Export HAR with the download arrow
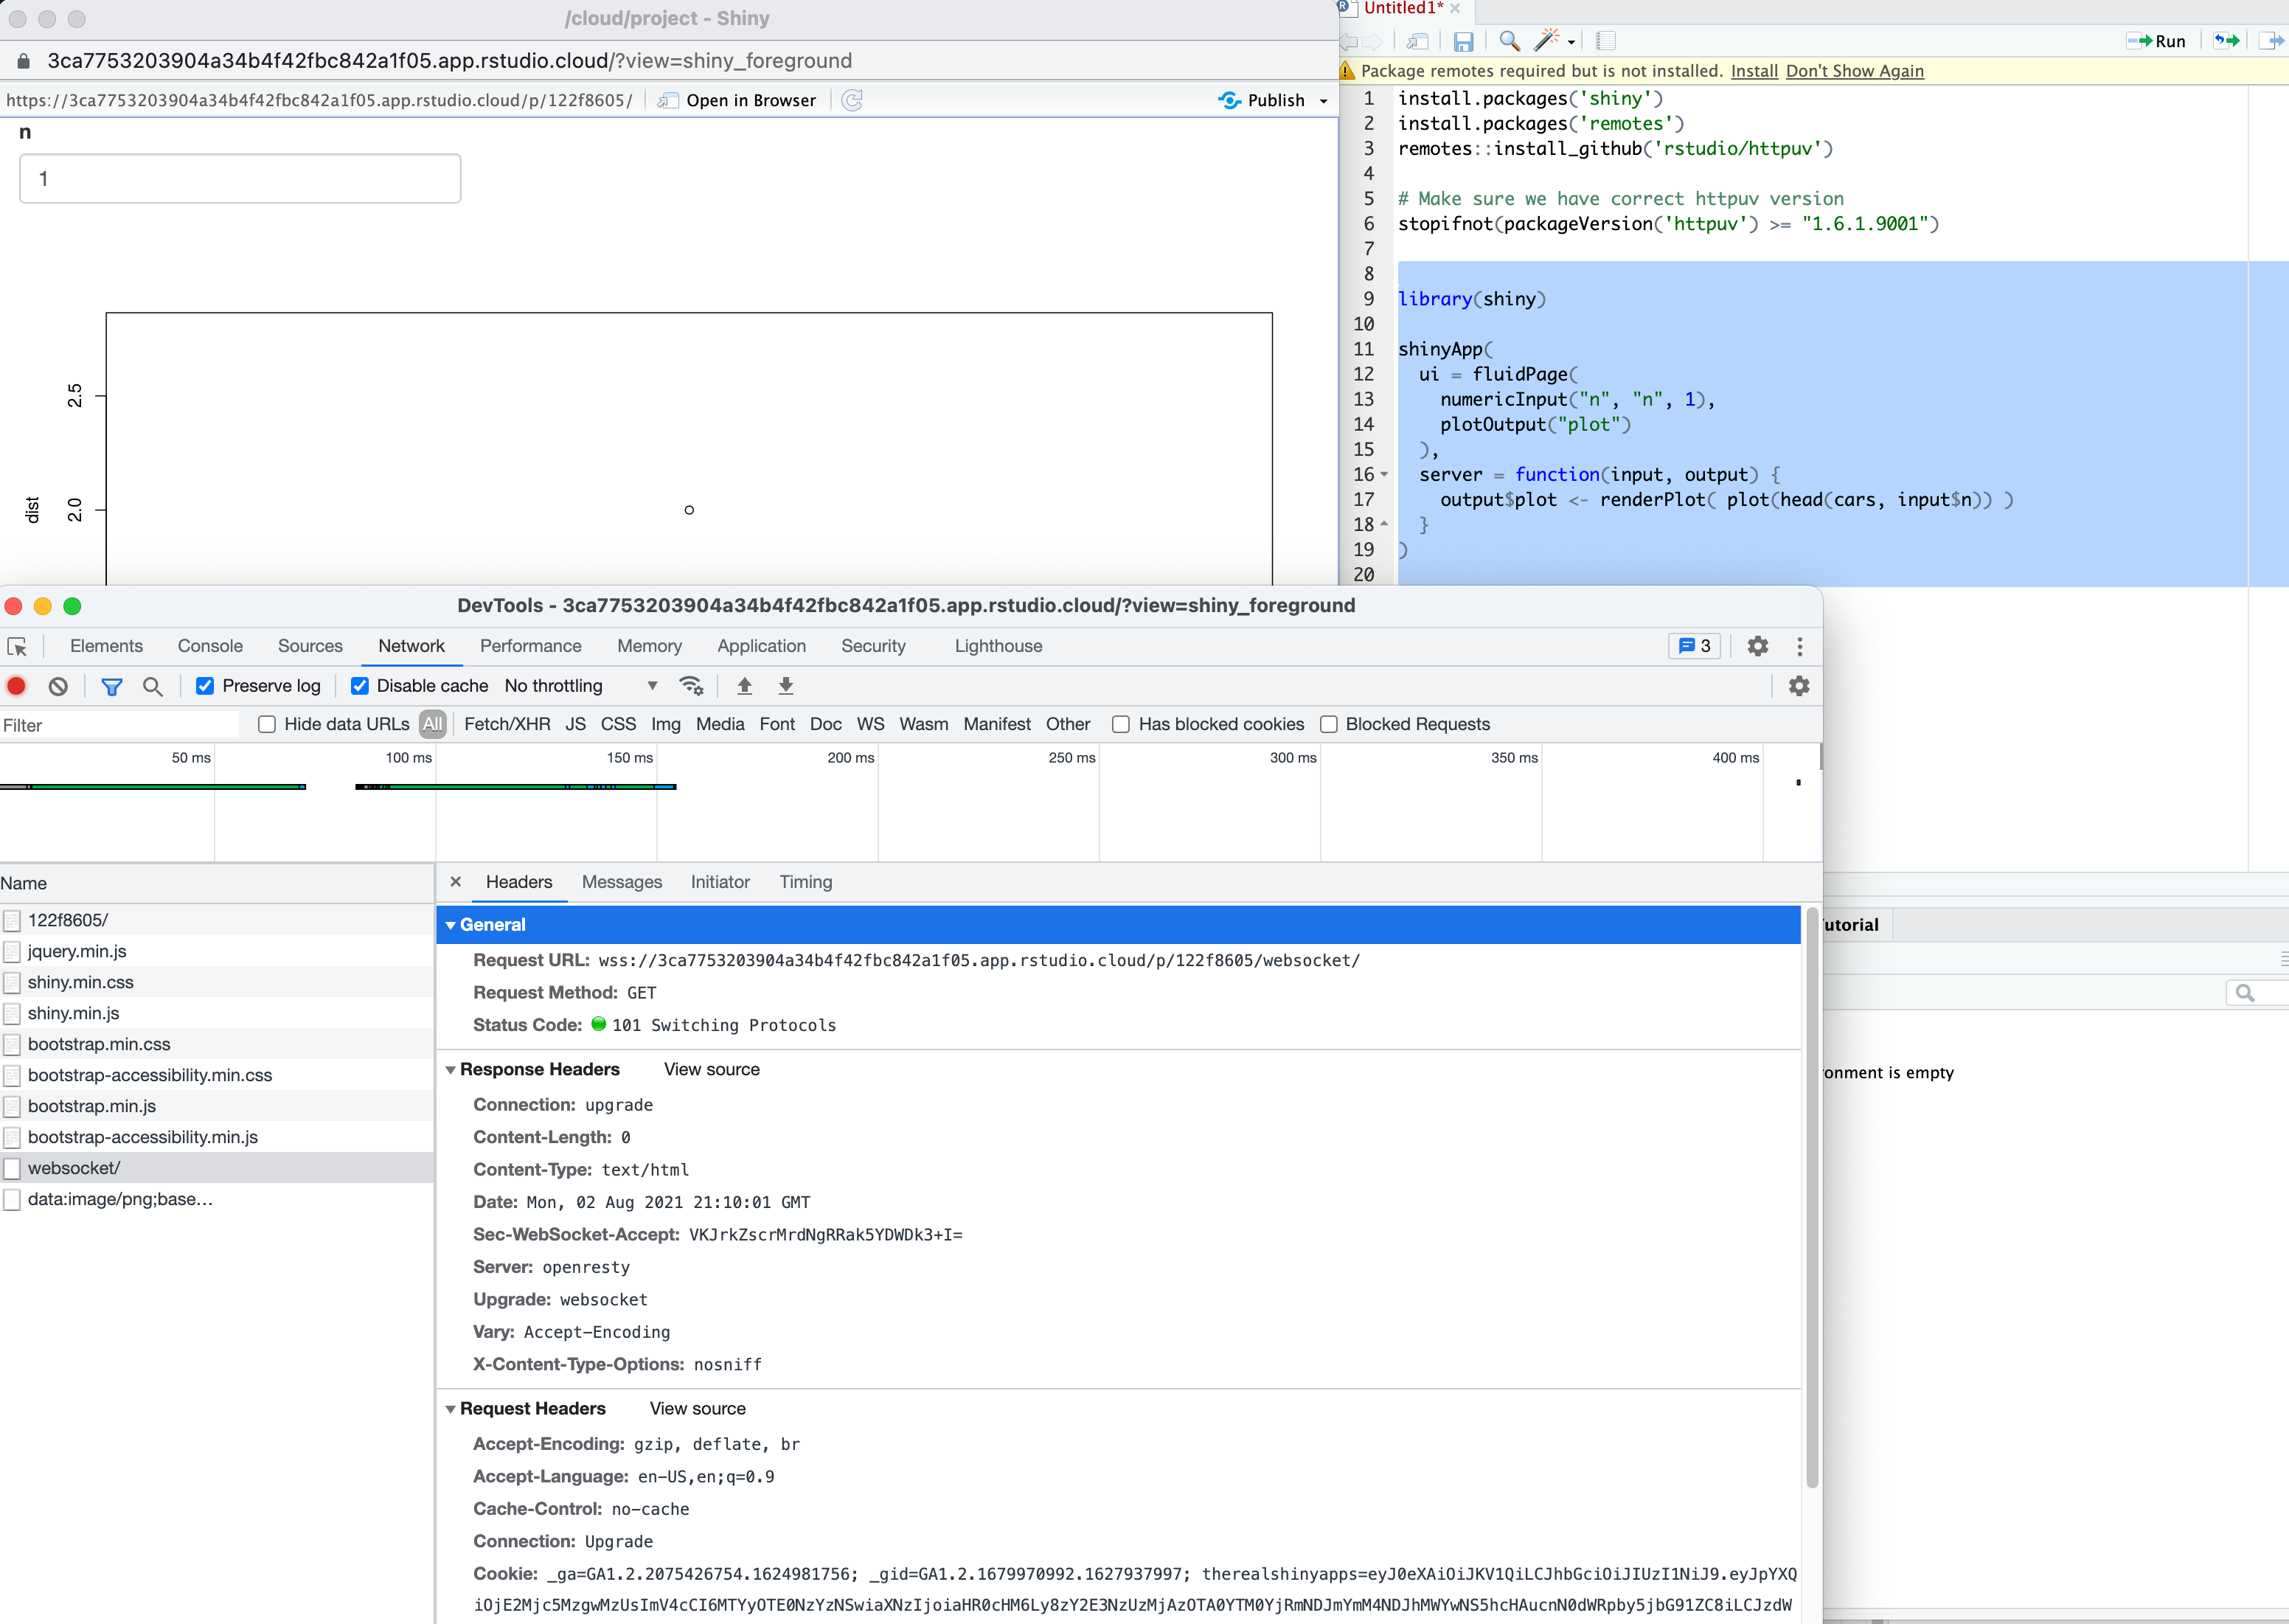The width and height of the screenshot is (2289, 1624). click(x=786, y=686)
